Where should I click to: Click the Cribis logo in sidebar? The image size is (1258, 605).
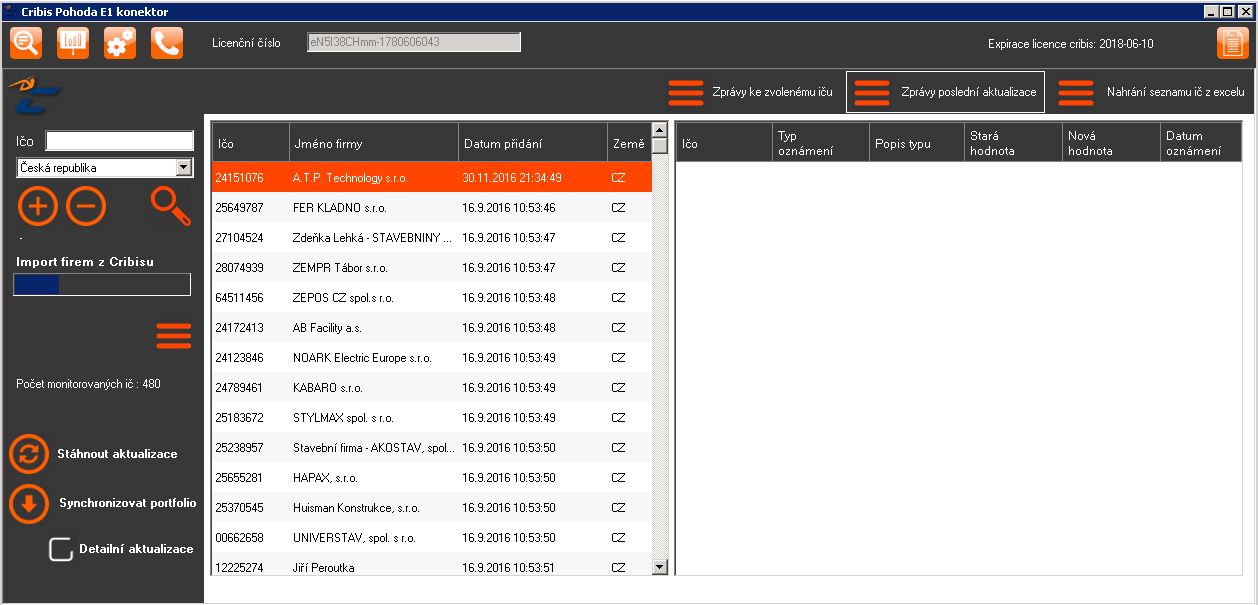click(x=35, y=96)
